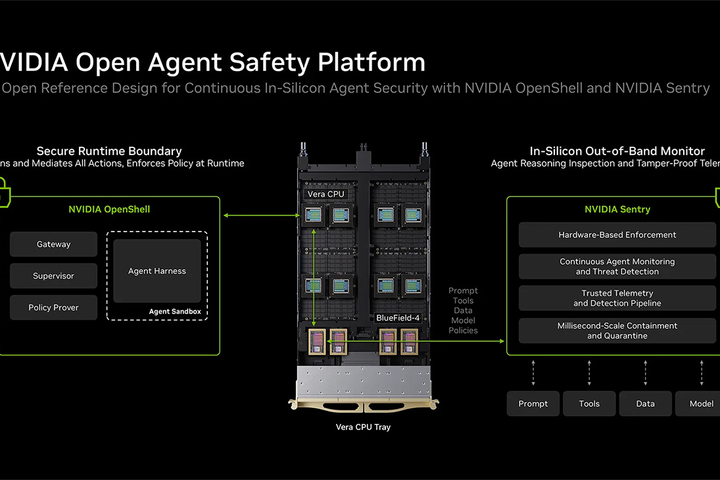Click the shield icon on Sentry box
This screenshot has height=480, width=720.
pyautogui.click(x=717, y=197)
